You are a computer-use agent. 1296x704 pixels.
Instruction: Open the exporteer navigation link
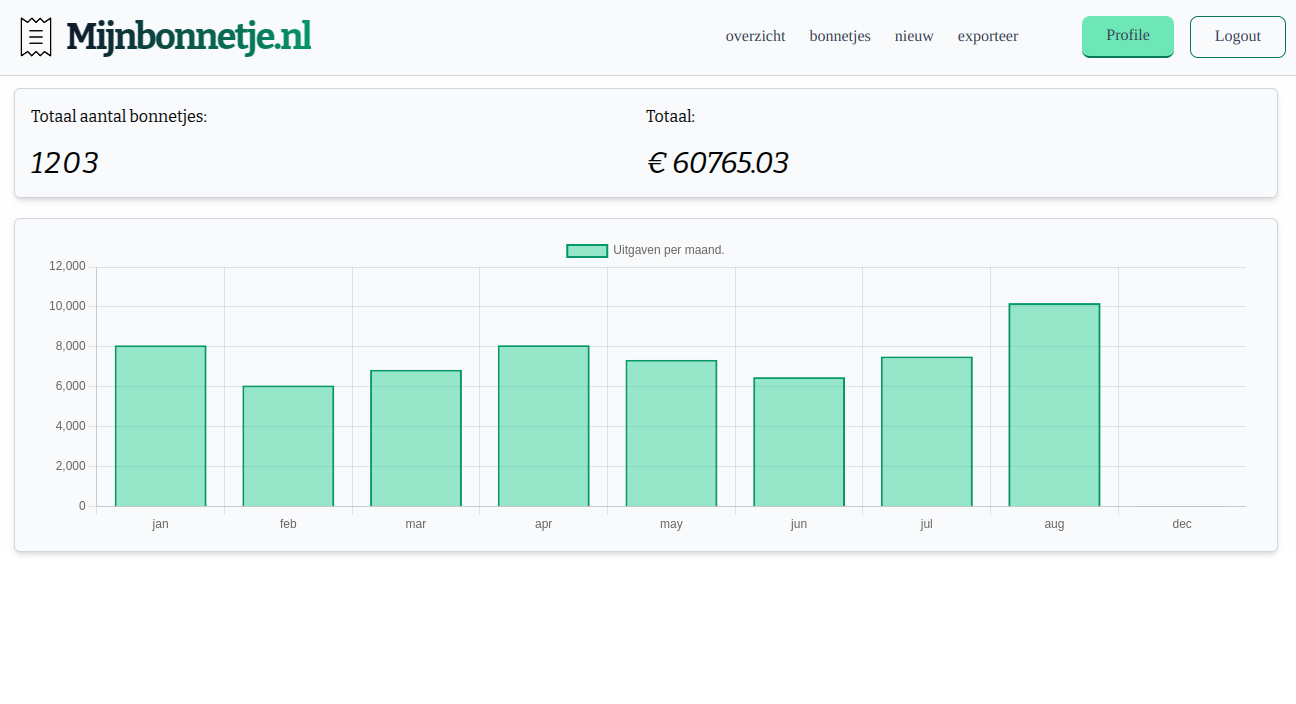[988, 36]
